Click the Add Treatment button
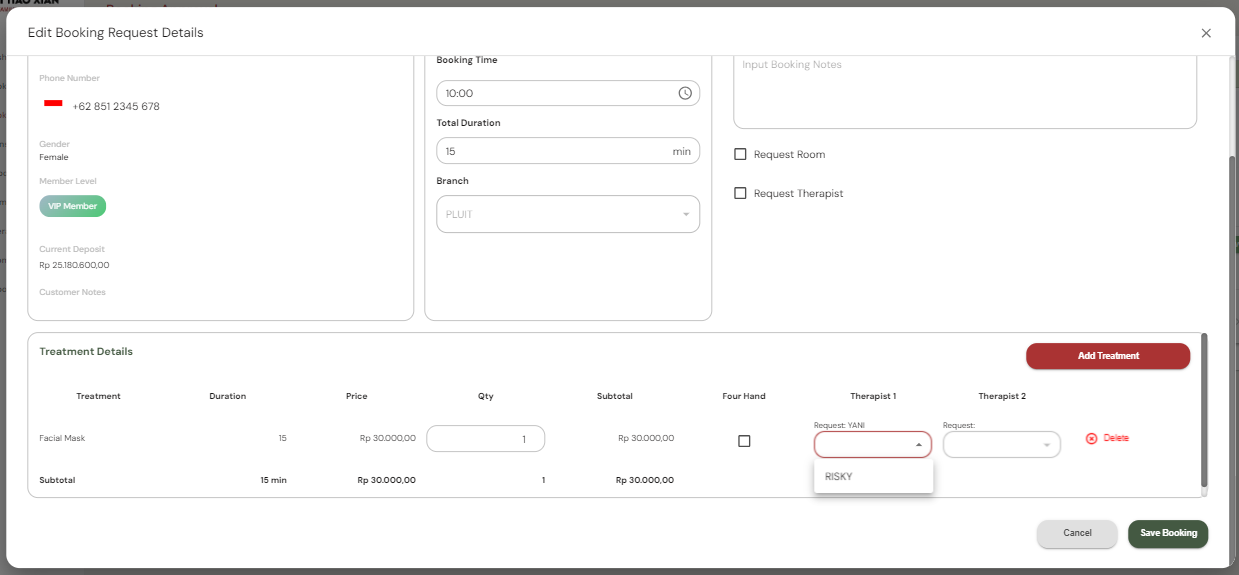The height and width of the screenshot is (575, 1239). click(1107, 356)
